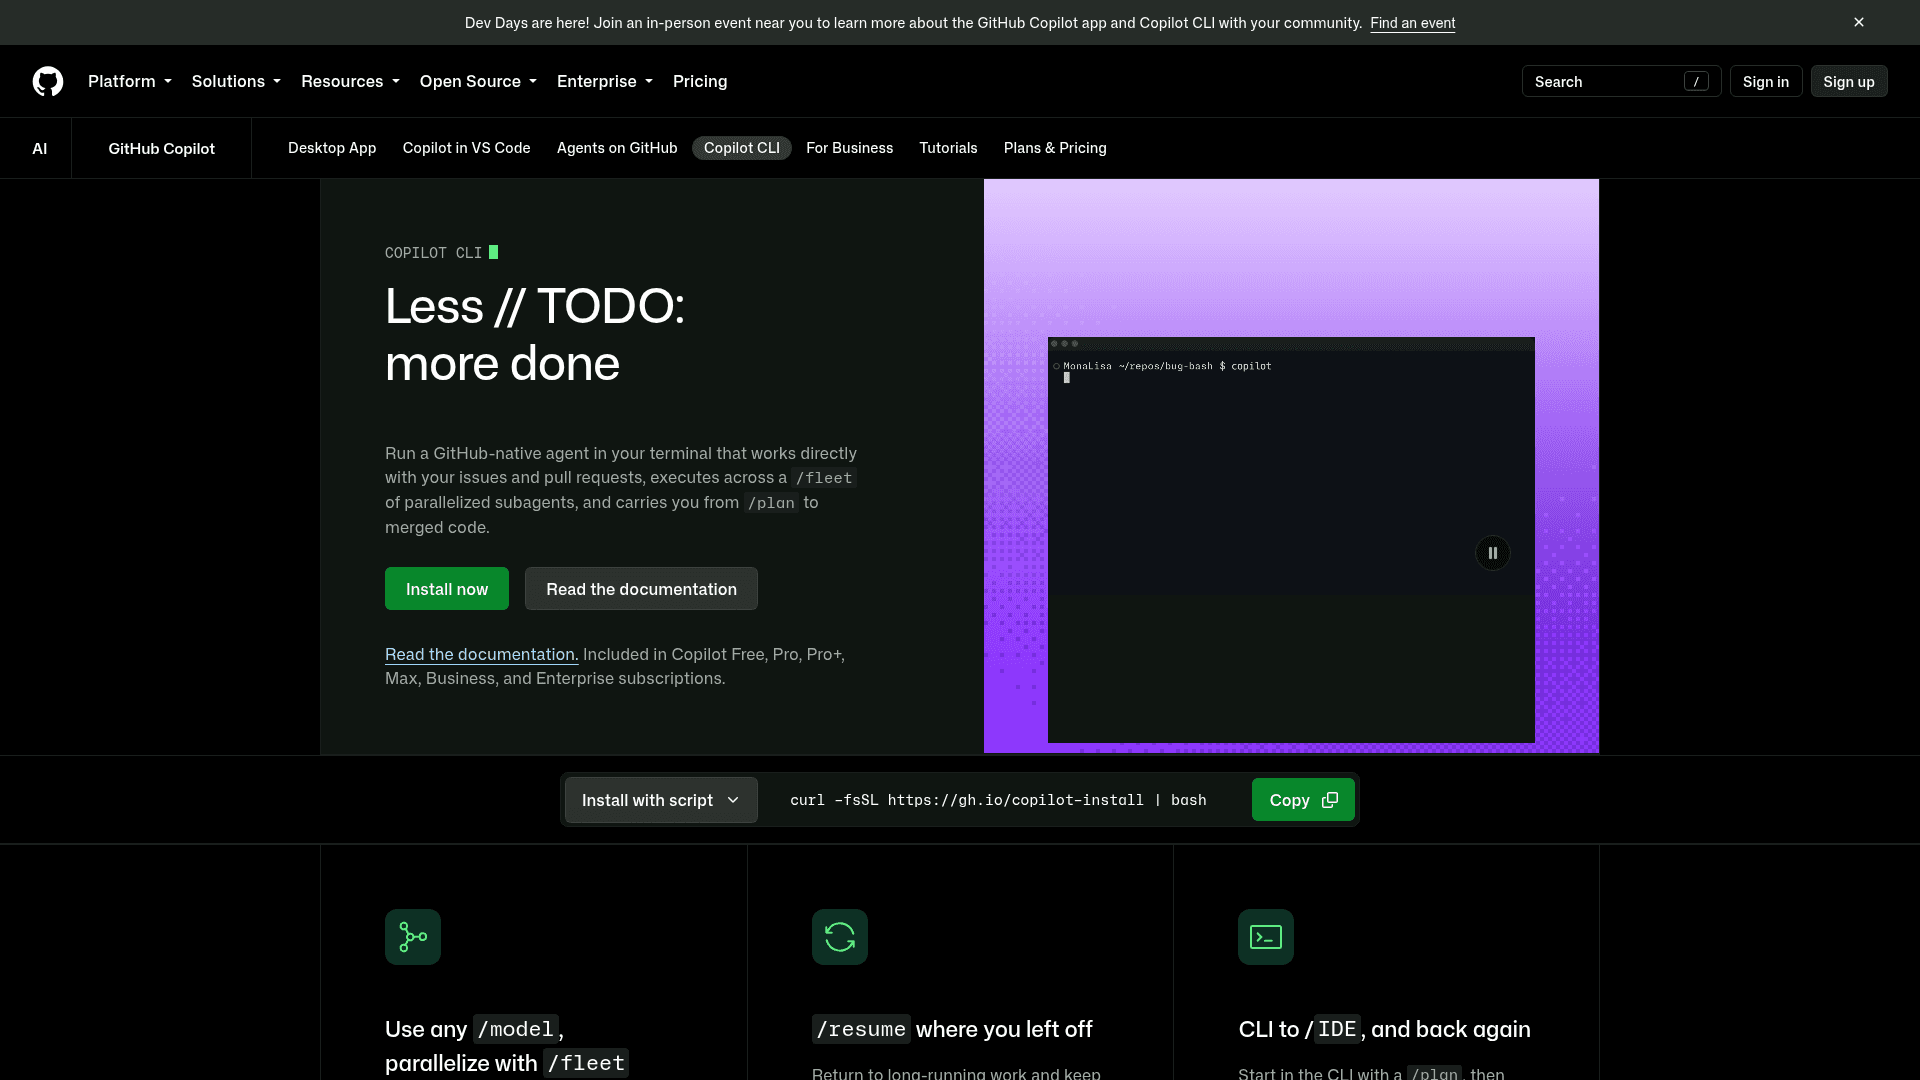Open the For Business tab
Screen dimensions: 1920x1080
[850, 148]
